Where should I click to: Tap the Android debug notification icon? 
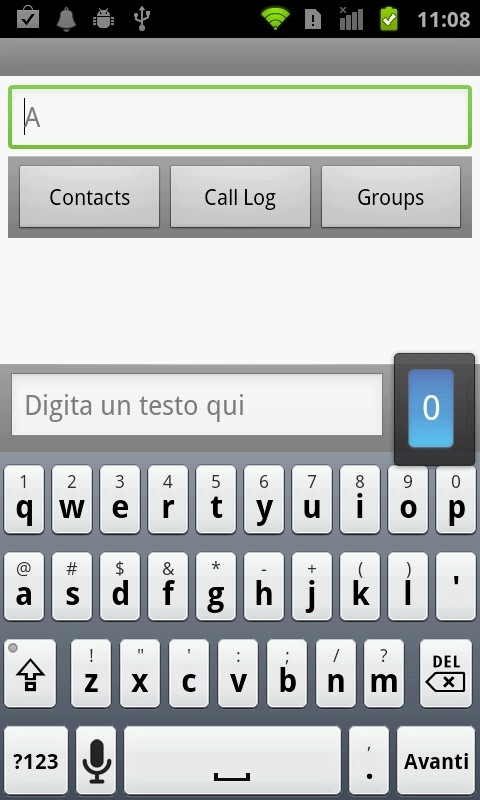coord(103,19)
